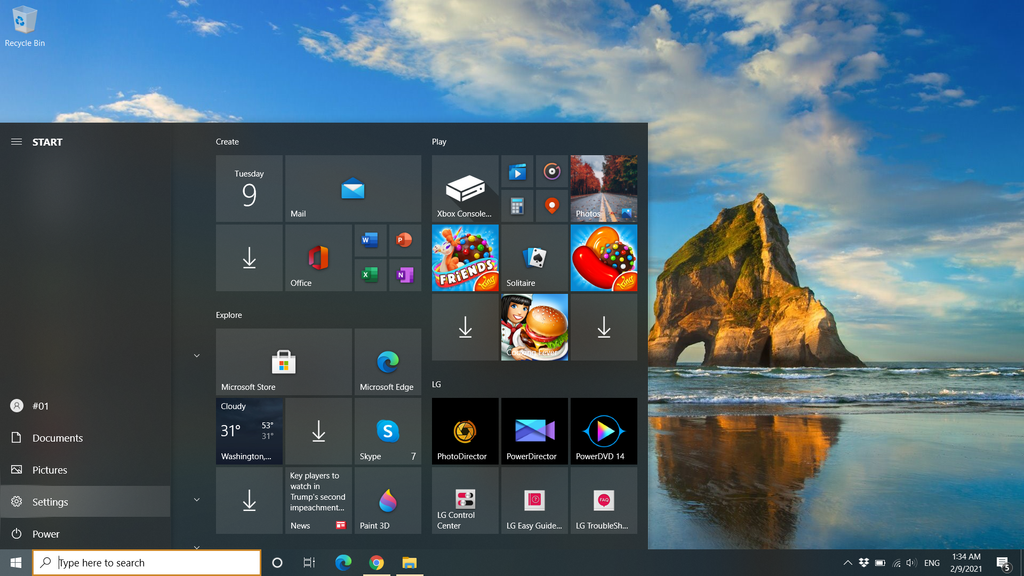Launch Google Chrome from the taskbar
The image size is (1024, 576).
pyautogui.click(x=377, y=563)
